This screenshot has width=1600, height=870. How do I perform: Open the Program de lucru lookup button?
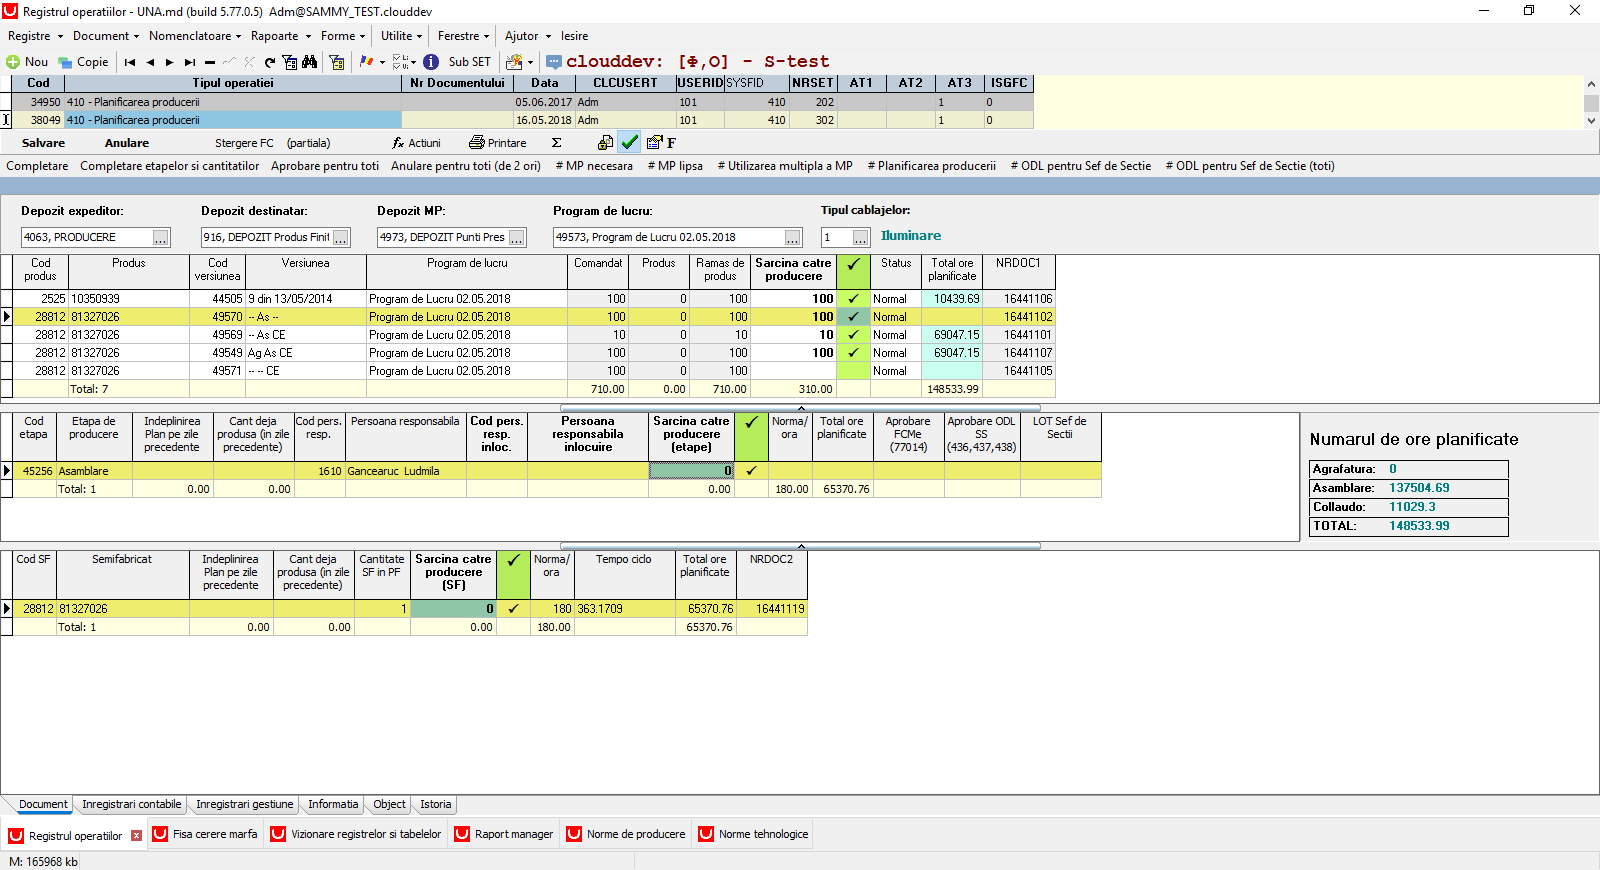point(793,237)
